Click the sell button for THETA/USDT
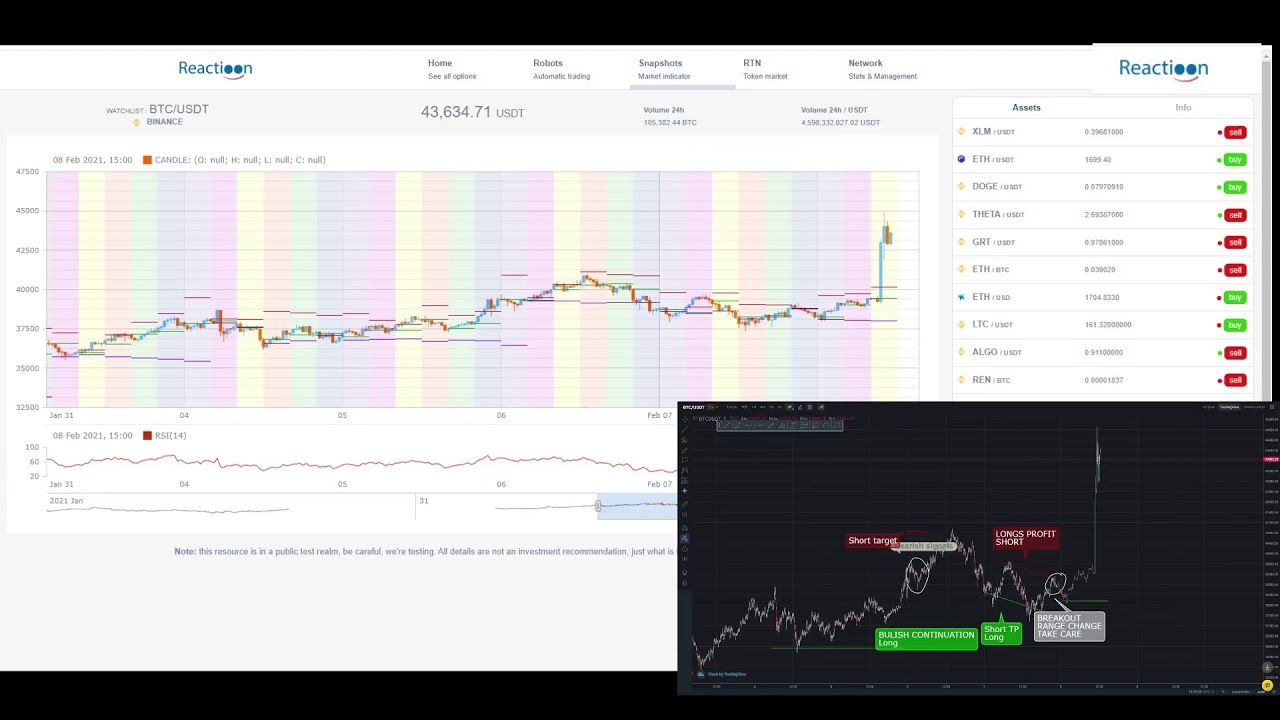Image resolution: width=1280 pixels, height=720 pixels. click(x=1235, y=214)
